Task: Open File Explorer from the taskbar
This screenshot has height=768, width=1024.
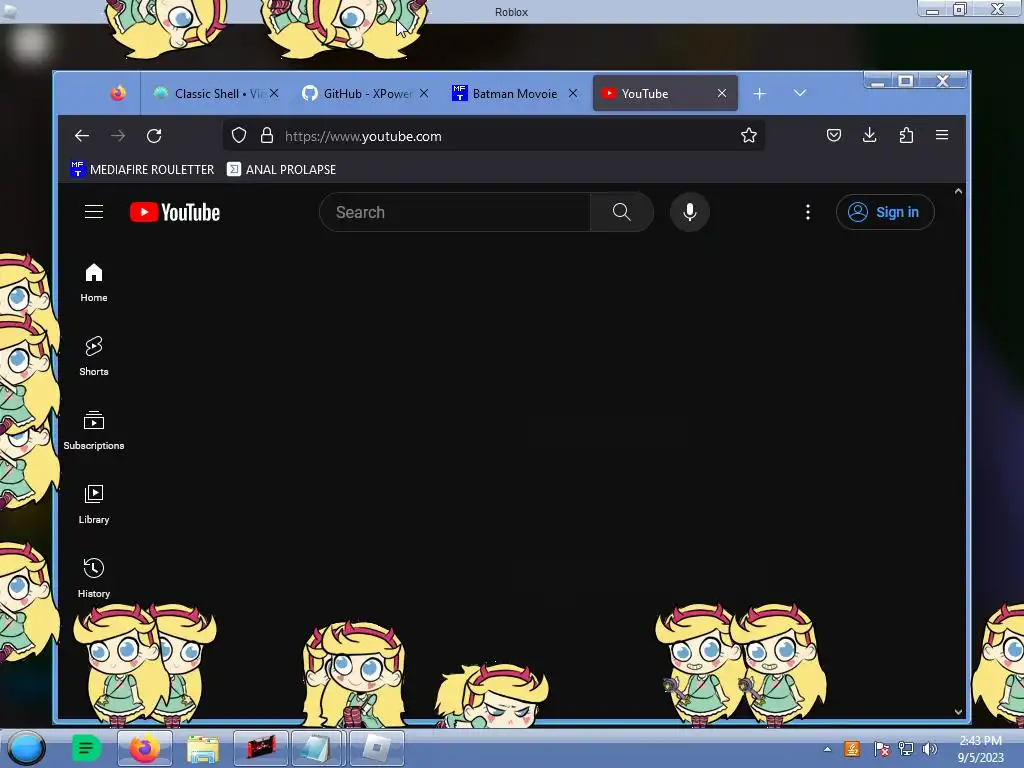Action: (x=202, y=748)
